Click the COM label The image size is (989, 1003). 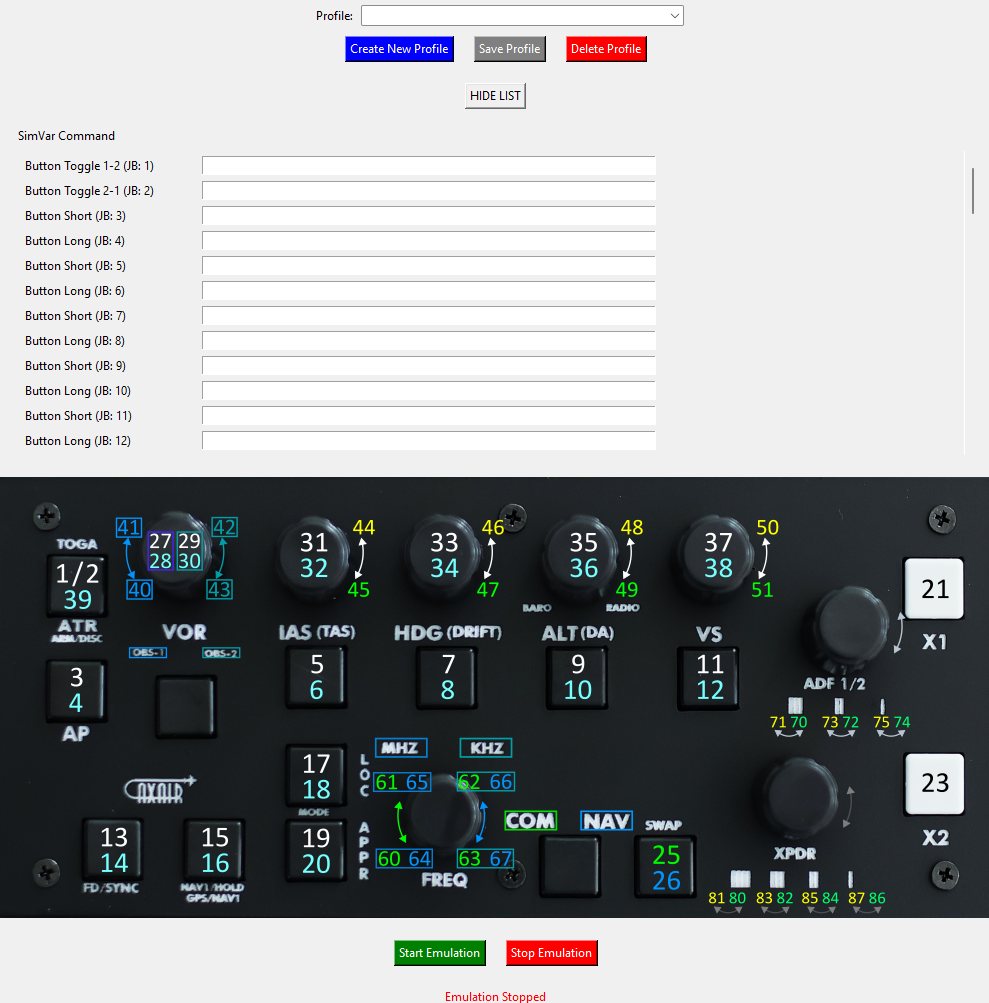pos(530,821)
